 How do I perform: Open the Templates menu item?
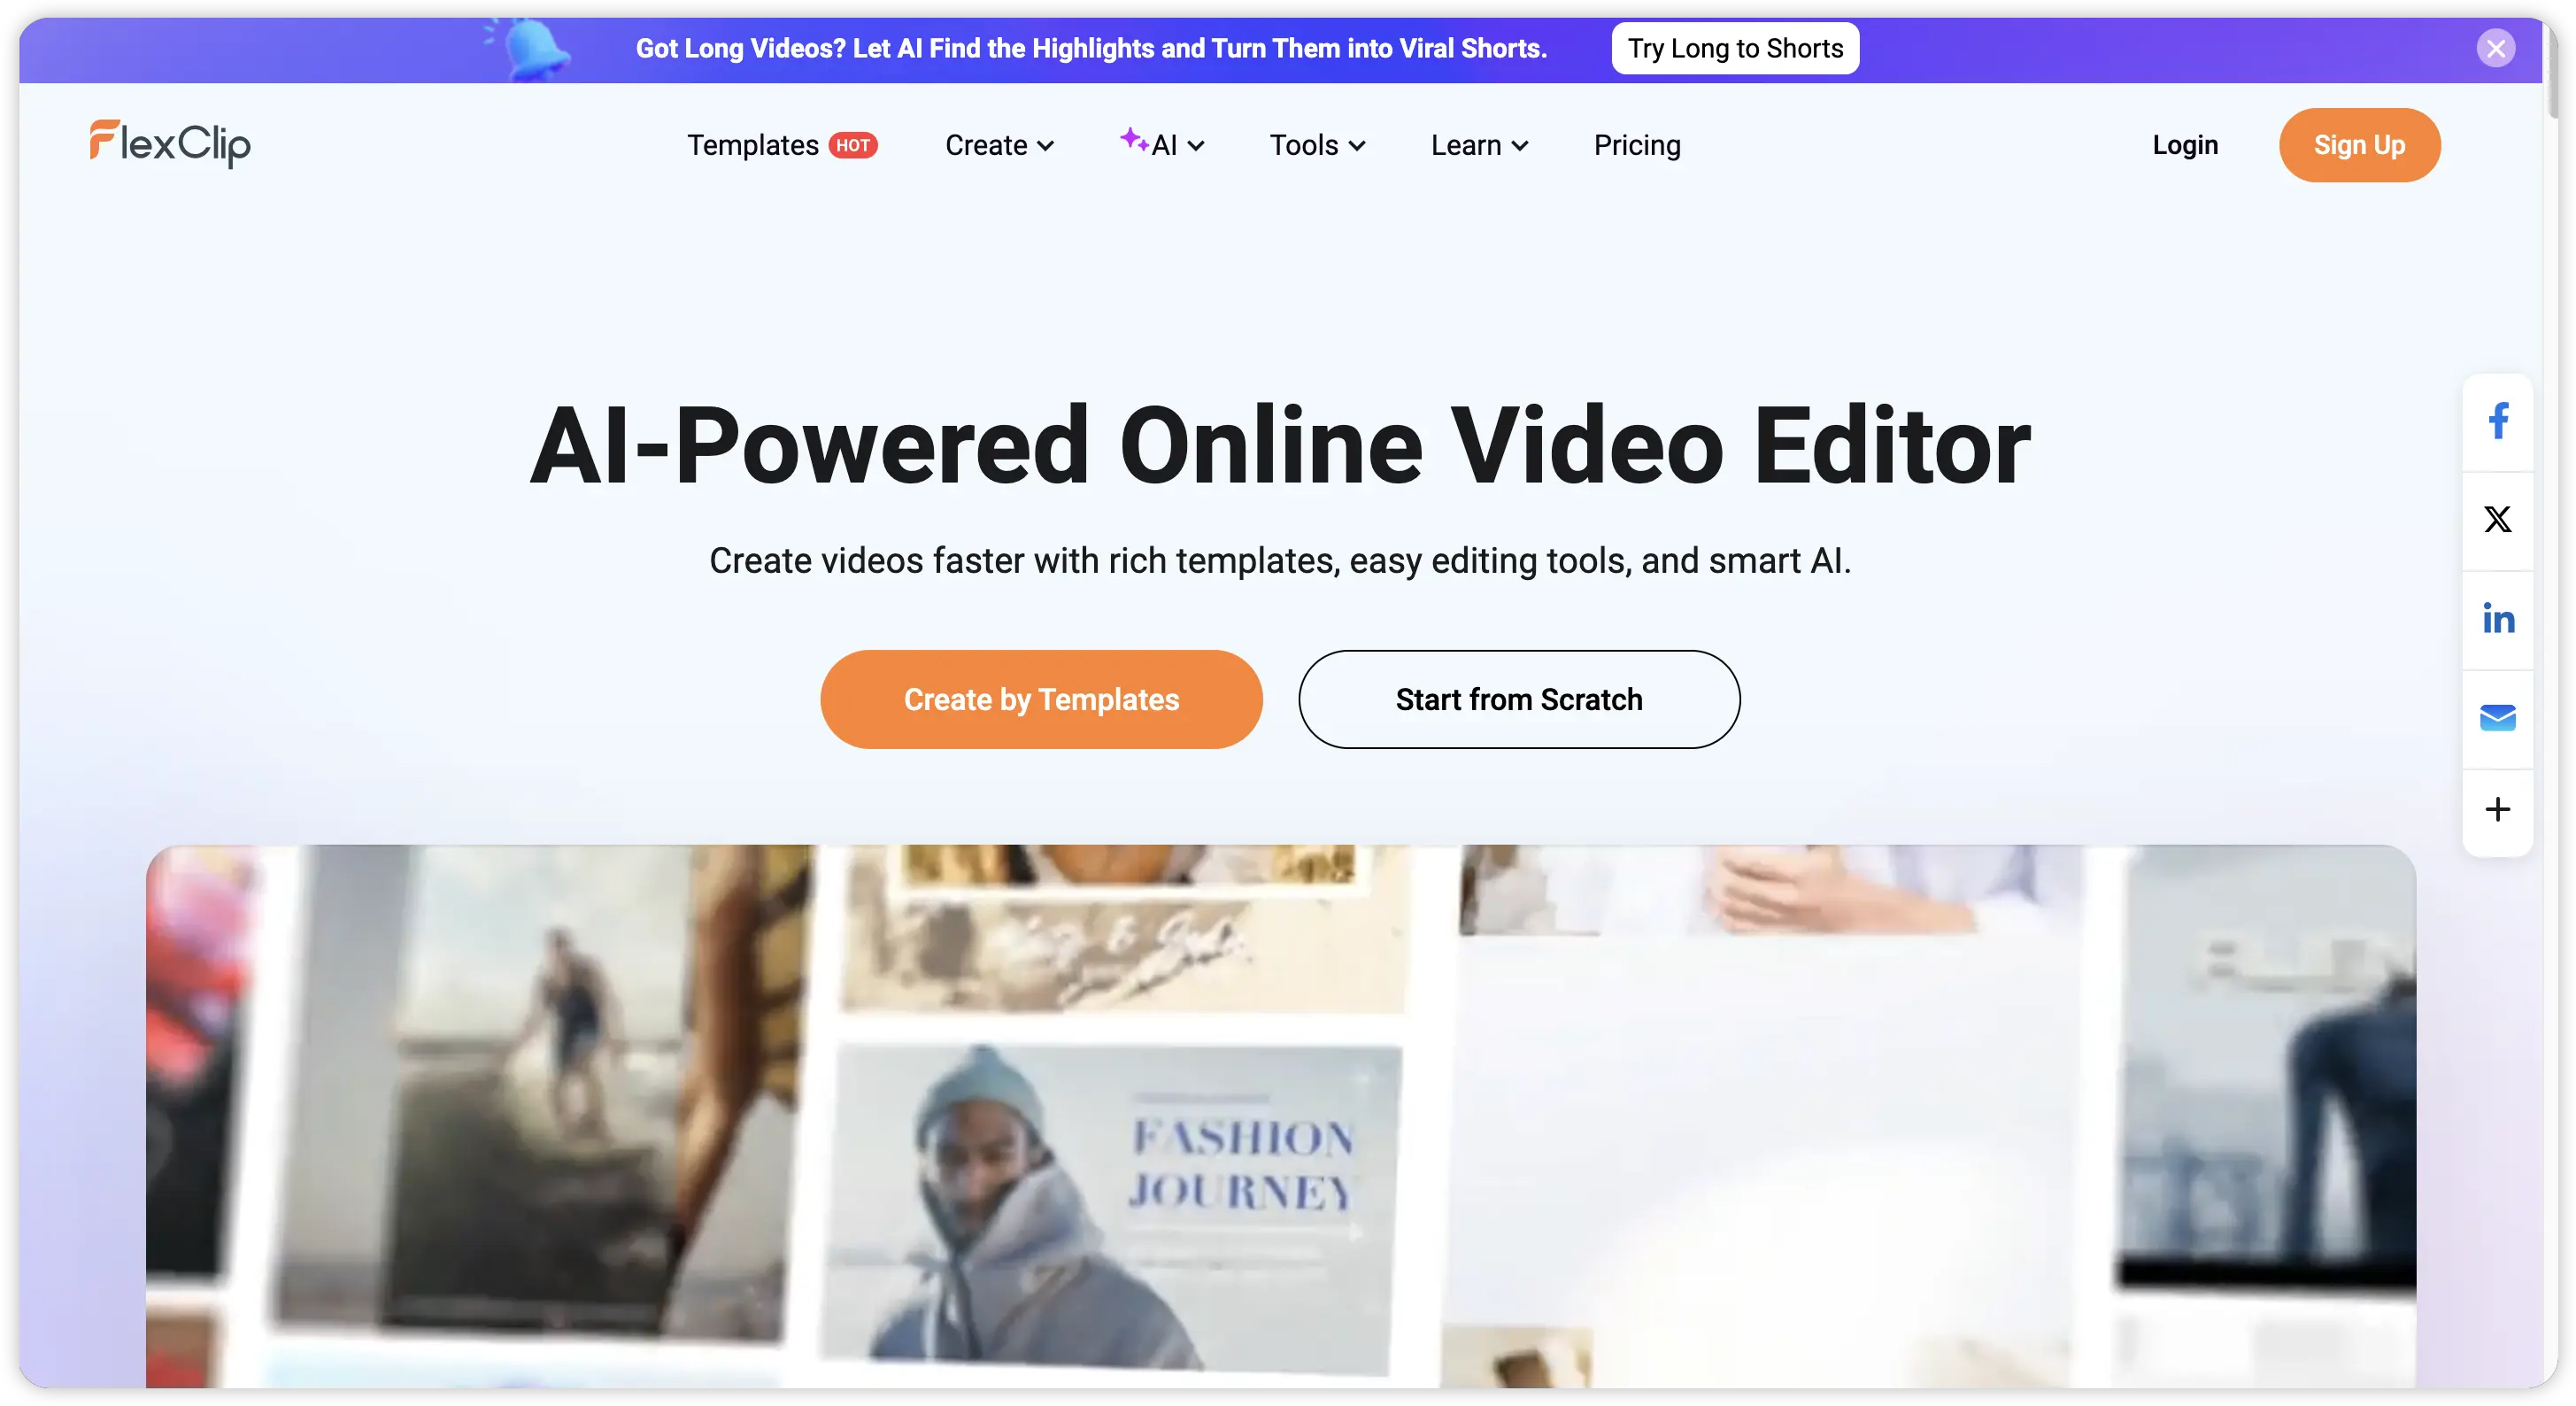752,145
